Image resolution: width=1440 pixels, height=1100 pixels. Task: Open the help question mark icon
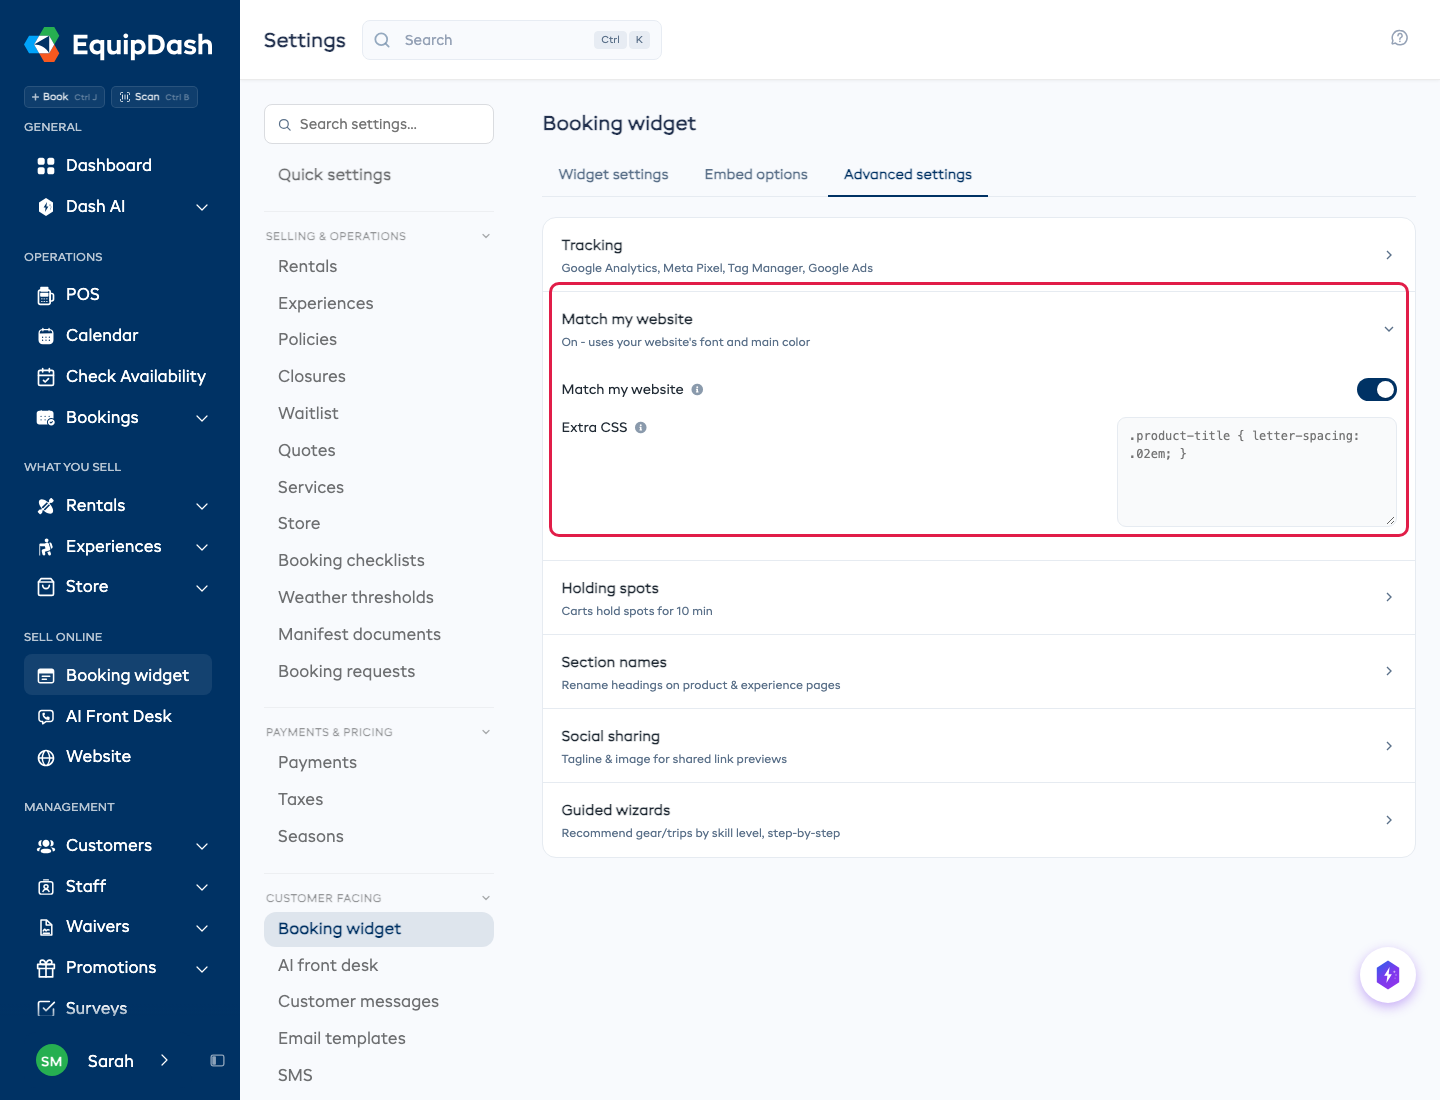pos(1399,38)
